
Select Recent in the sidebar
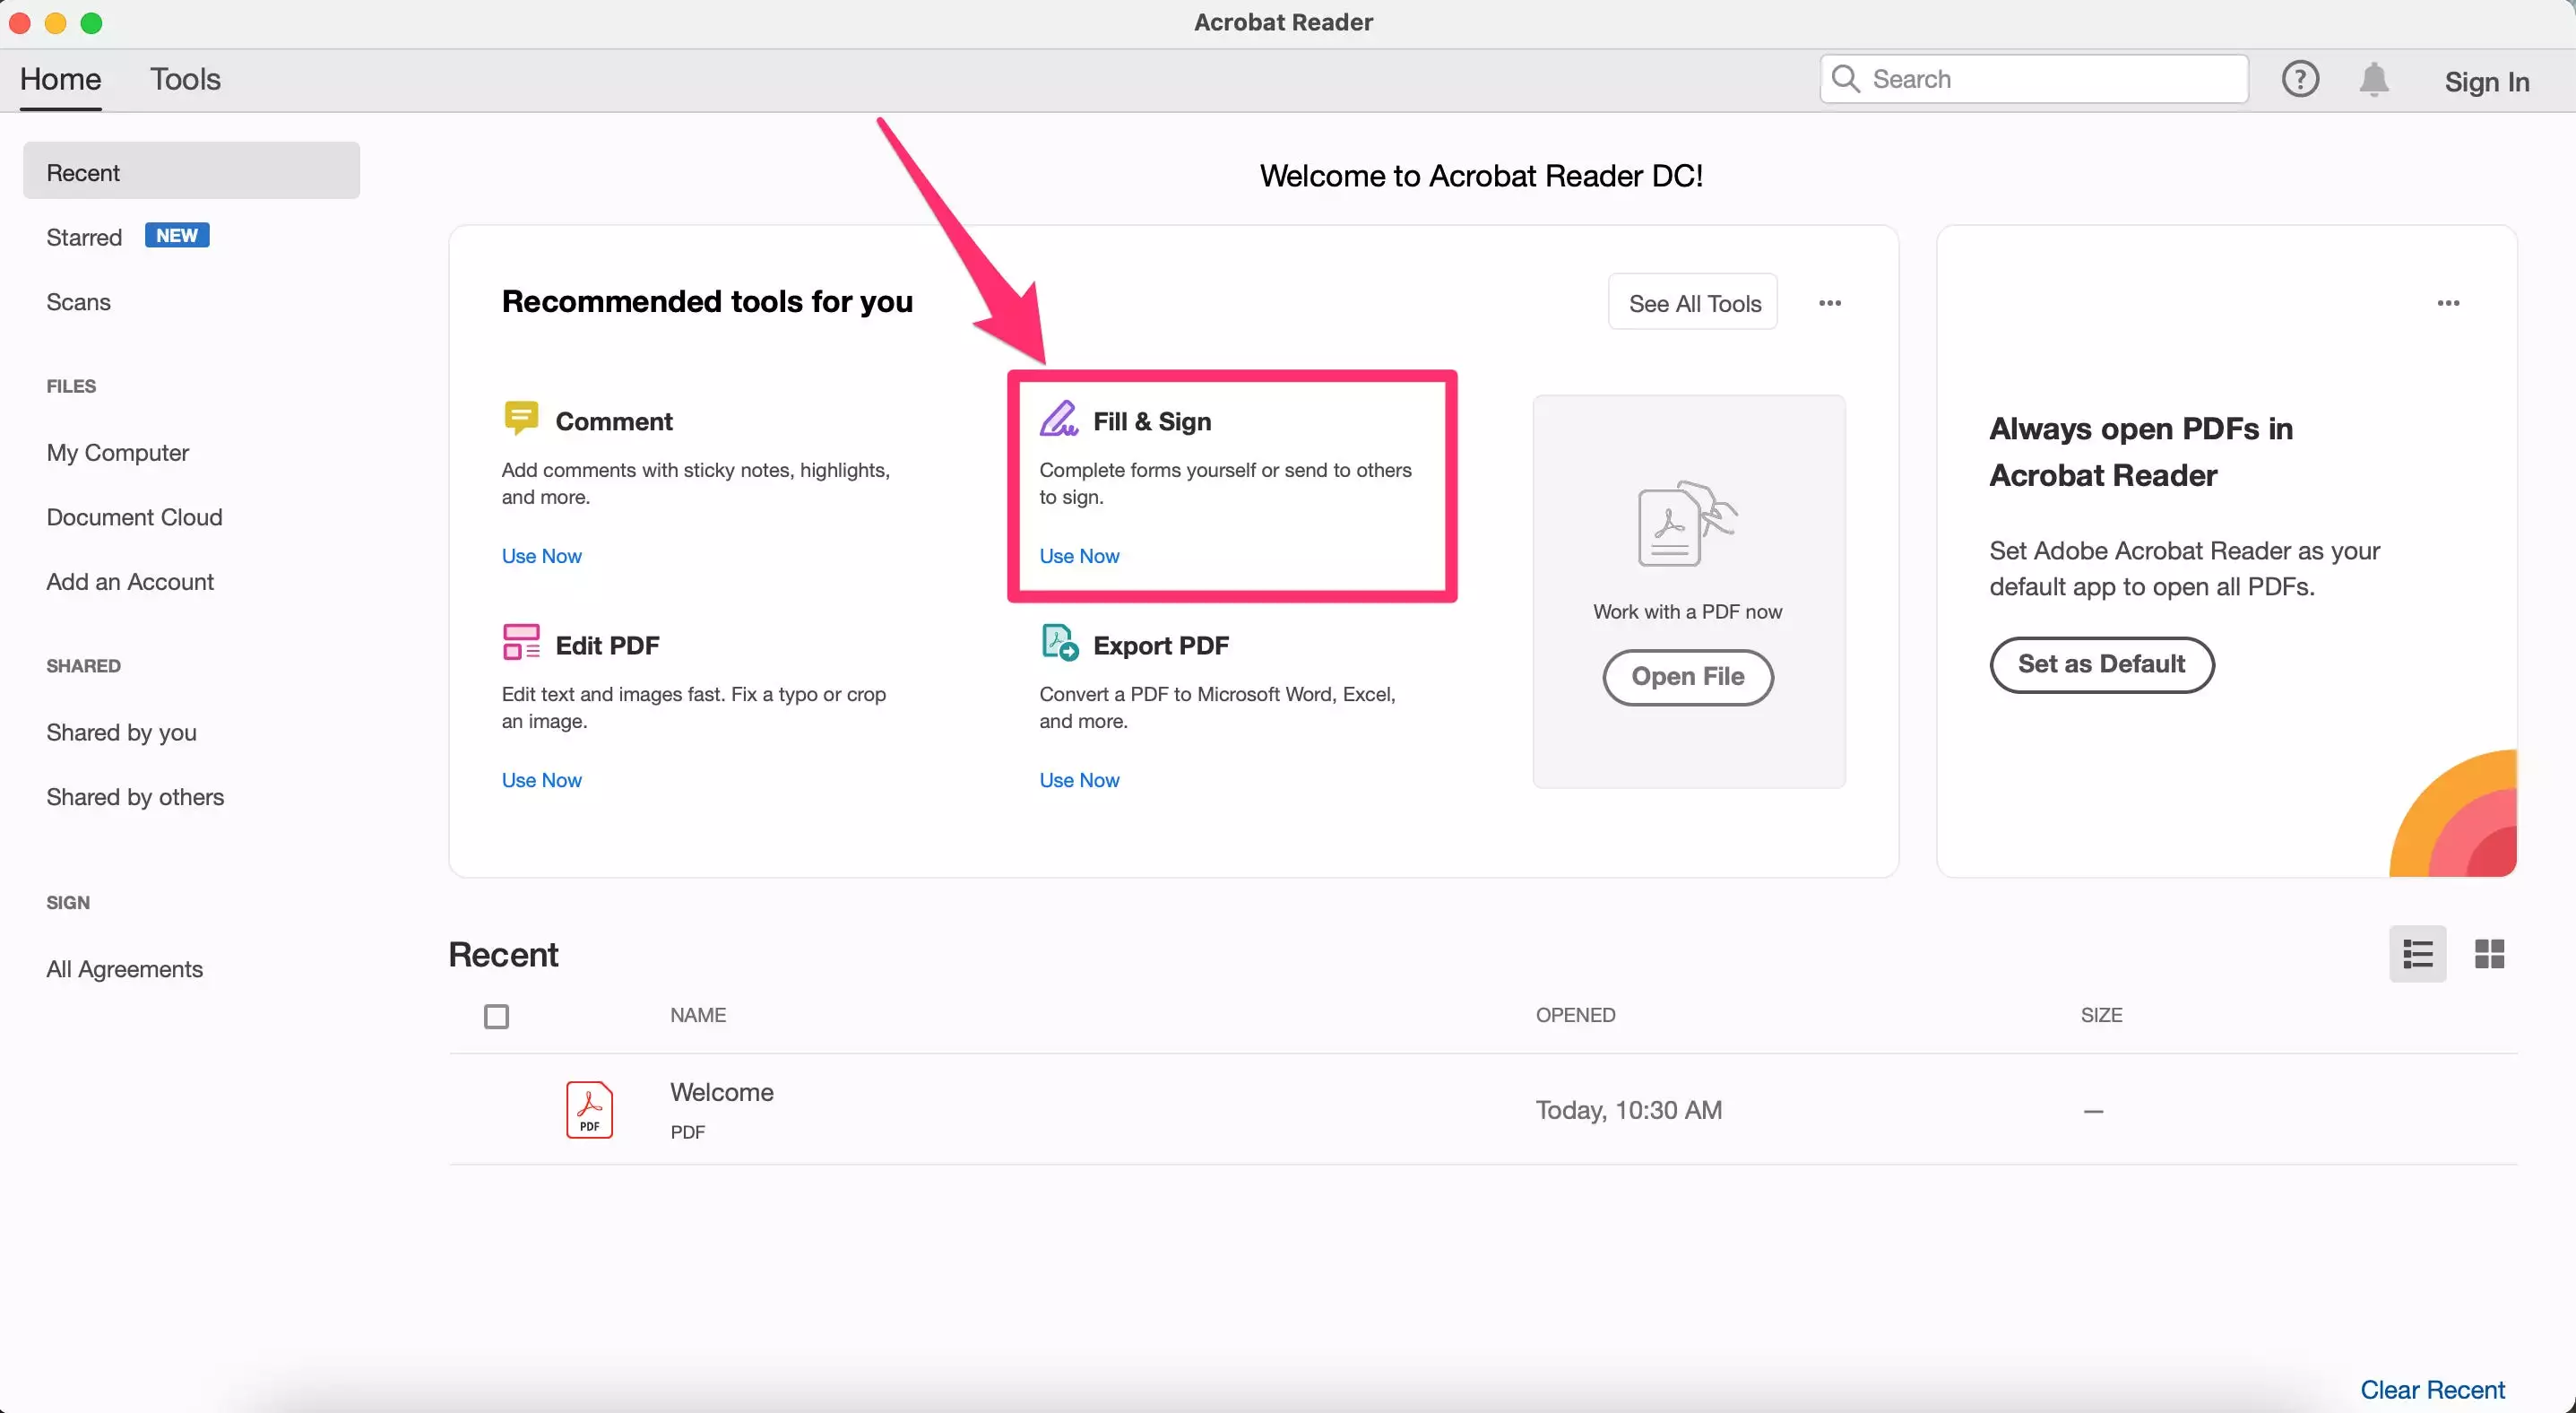pos(191,171)
